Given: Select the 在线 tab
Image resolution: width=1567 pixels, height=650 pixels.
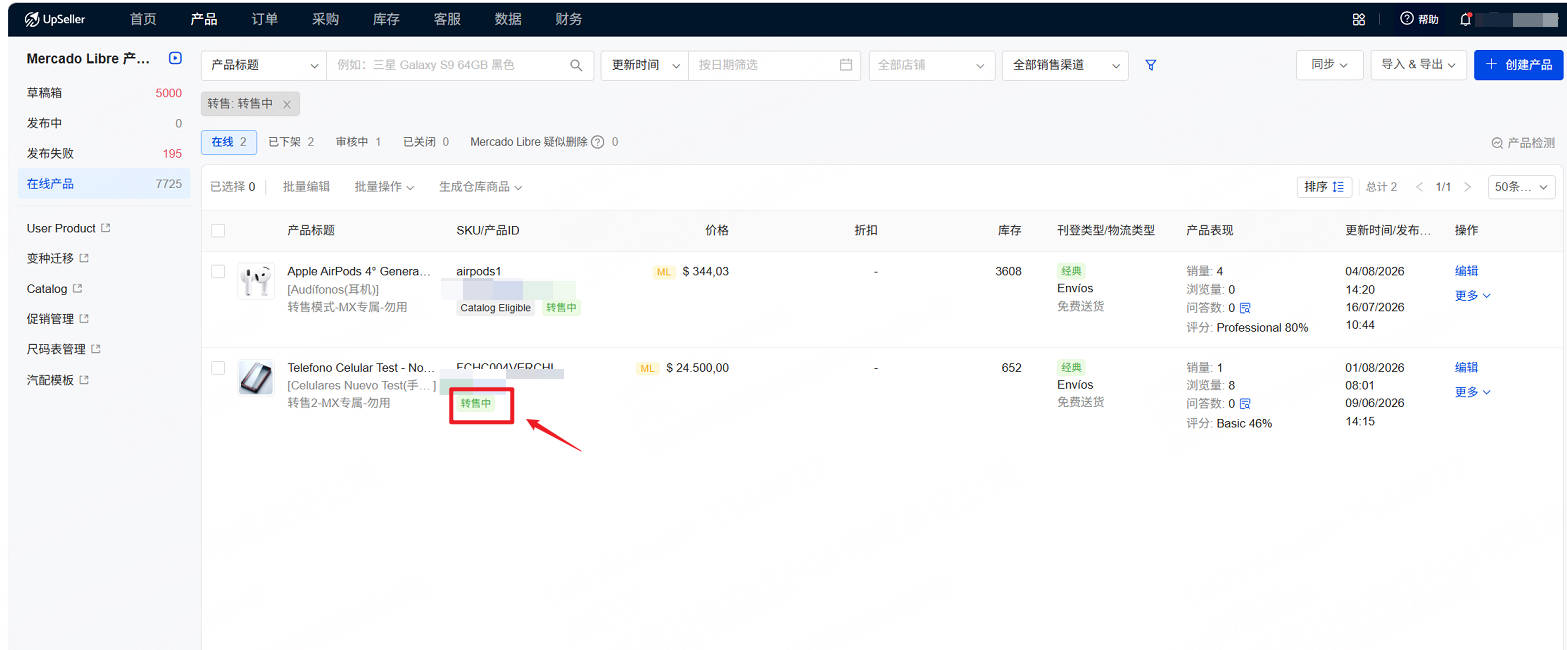Looking at the screenshot, I should tap(229, 142).
